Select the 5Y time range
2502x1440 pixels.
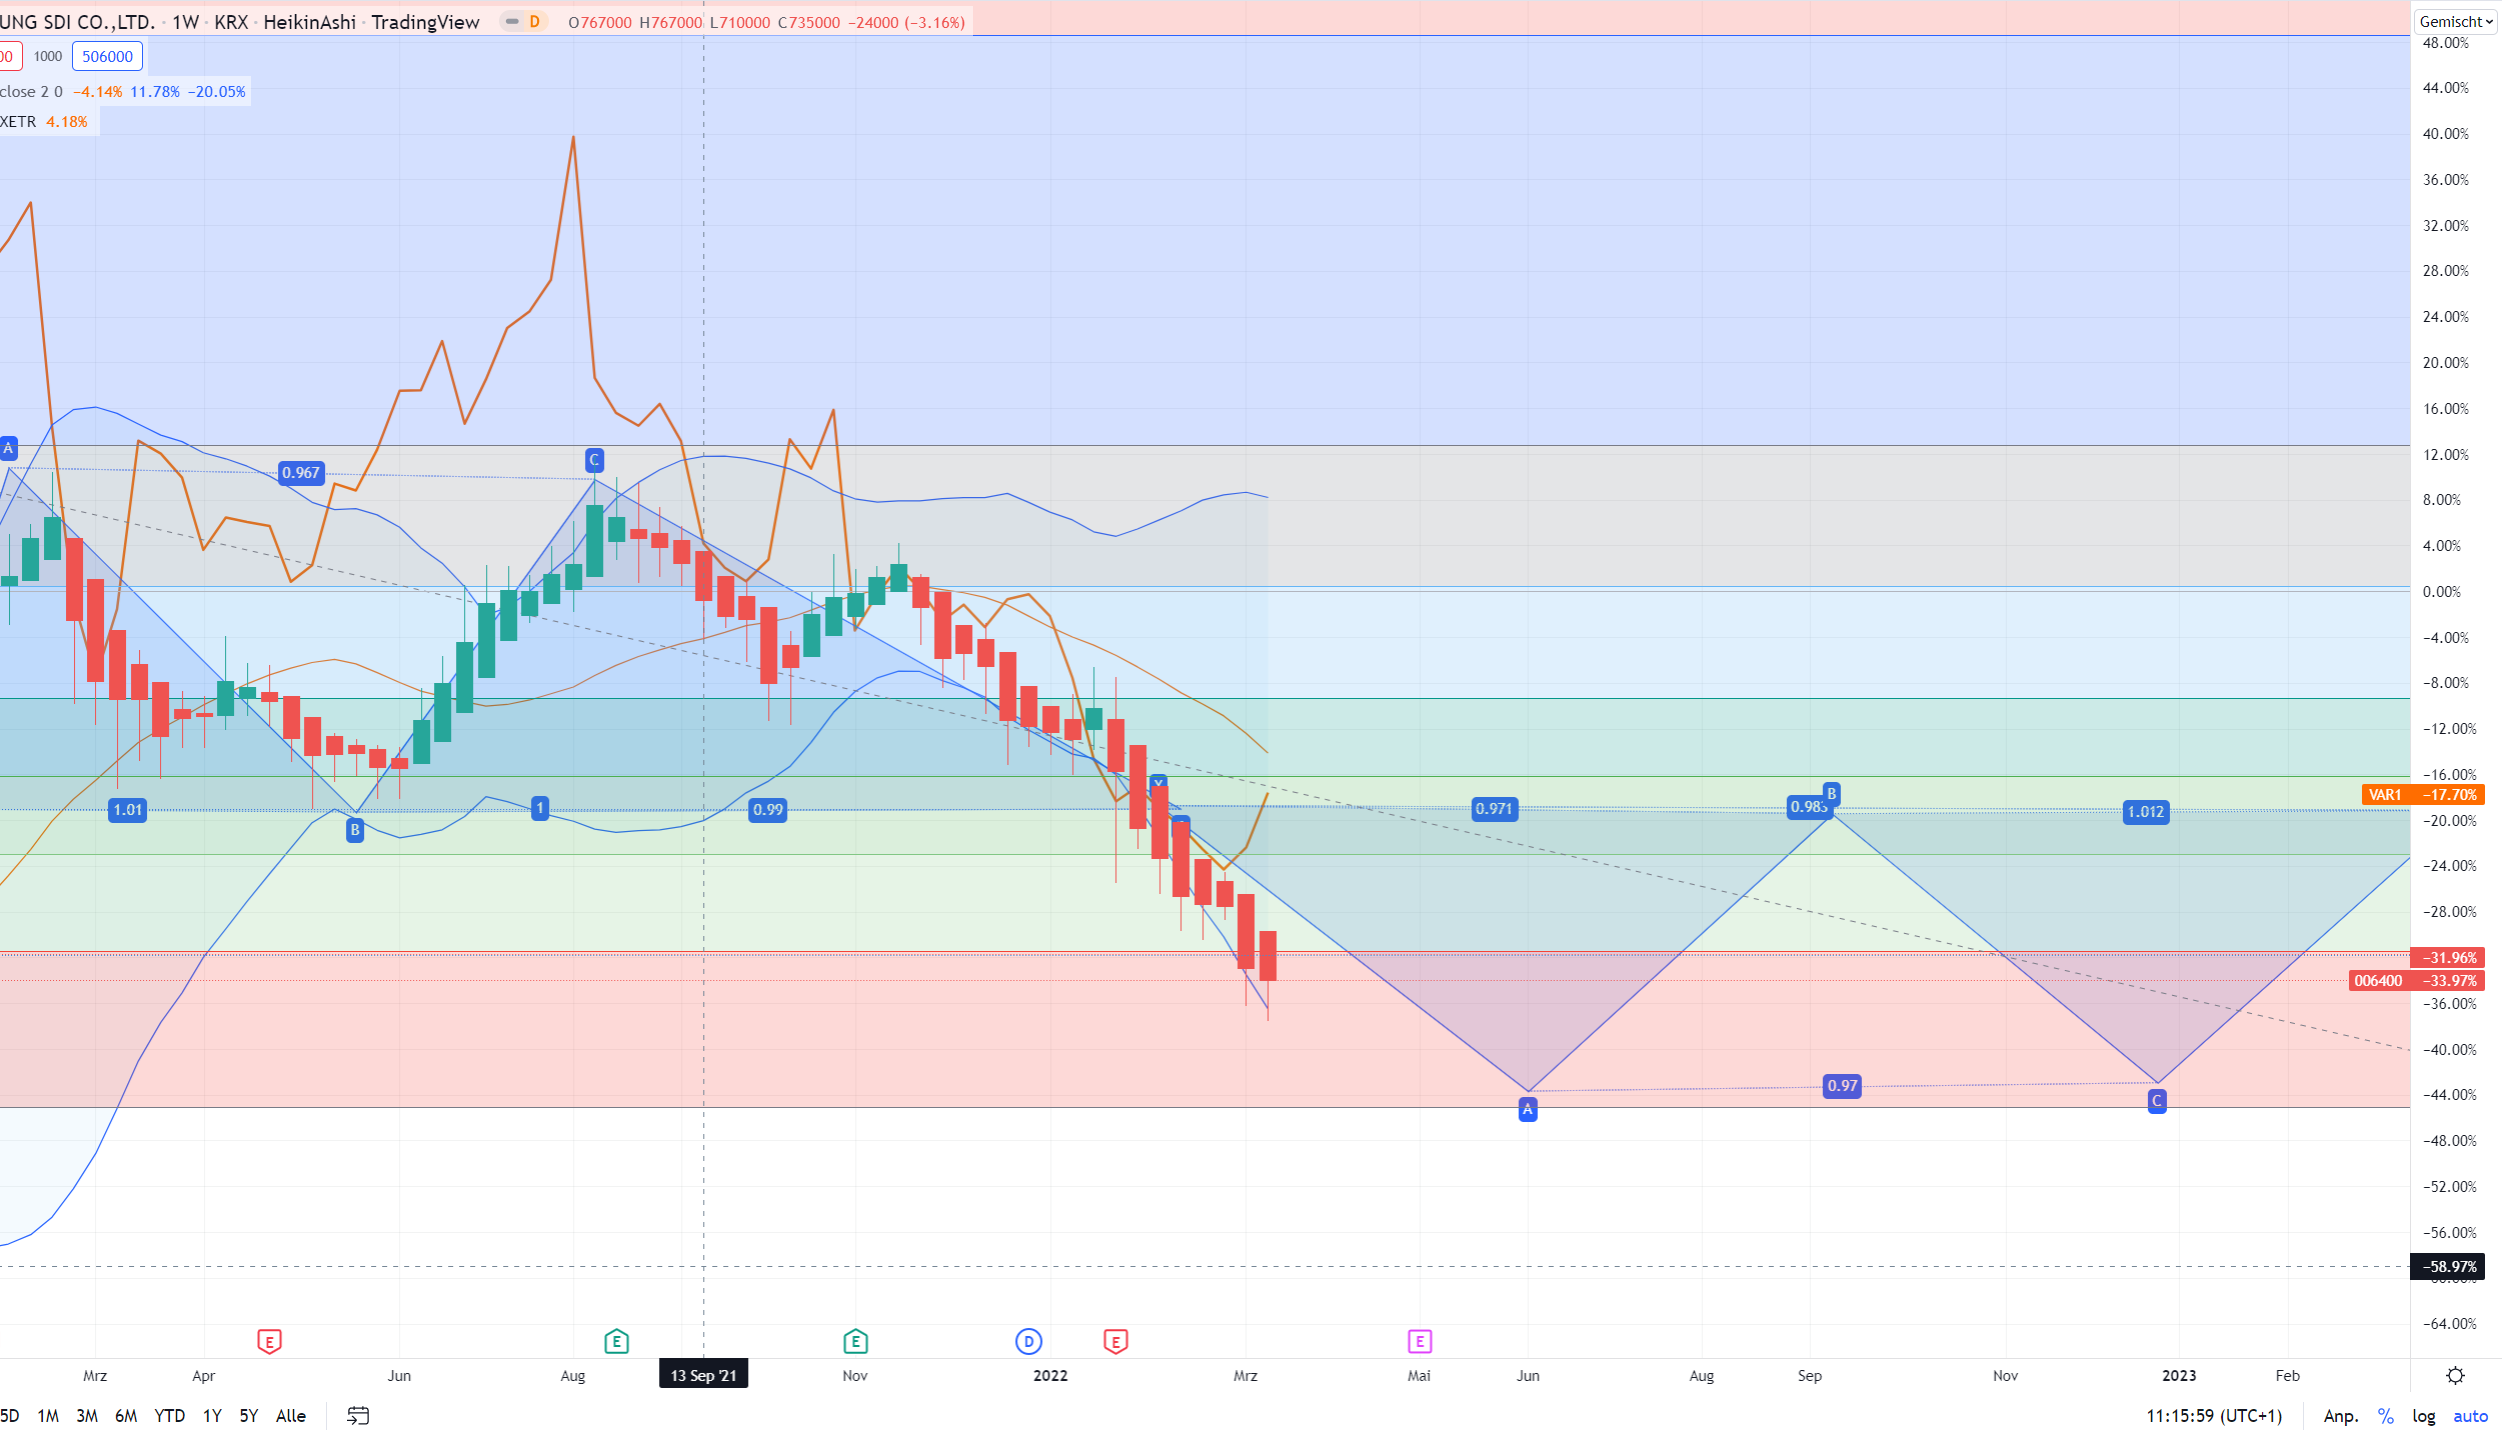[x=248, y=1415]
